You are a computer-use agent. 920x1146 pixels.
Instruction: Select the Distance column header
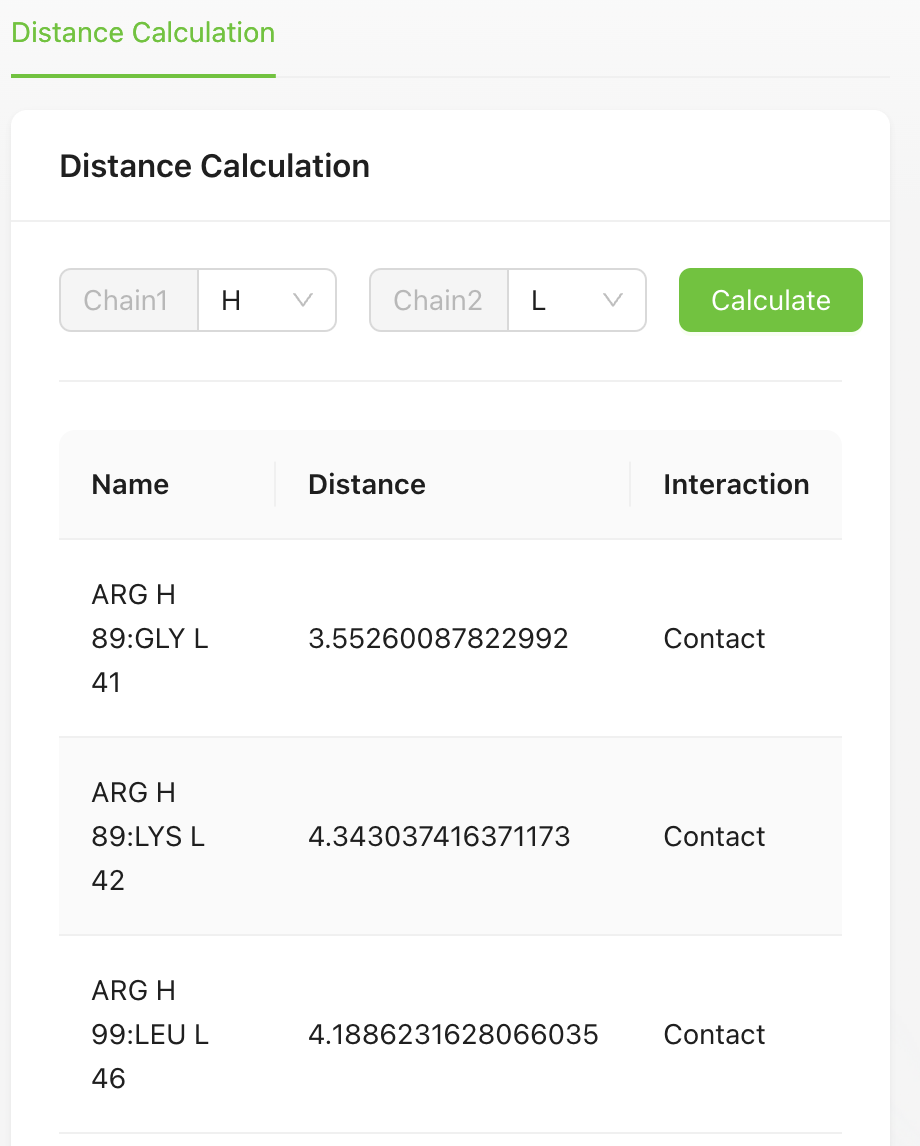[366, 484]
